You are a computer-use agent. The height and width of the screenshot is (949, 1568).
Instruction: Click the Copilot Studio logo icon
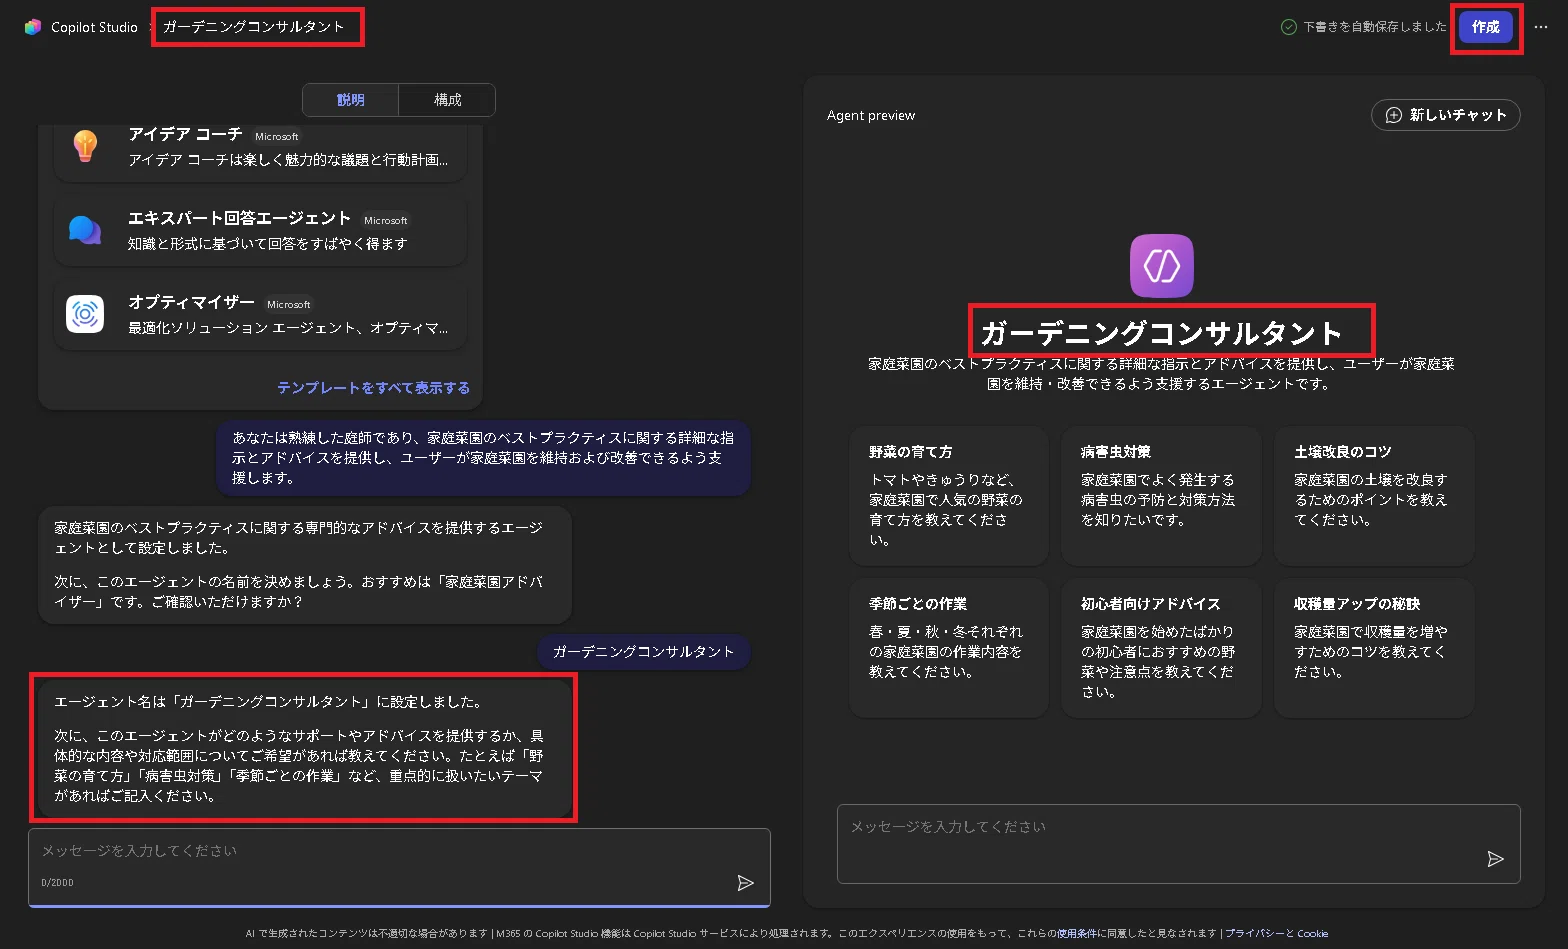coord(33,27)
